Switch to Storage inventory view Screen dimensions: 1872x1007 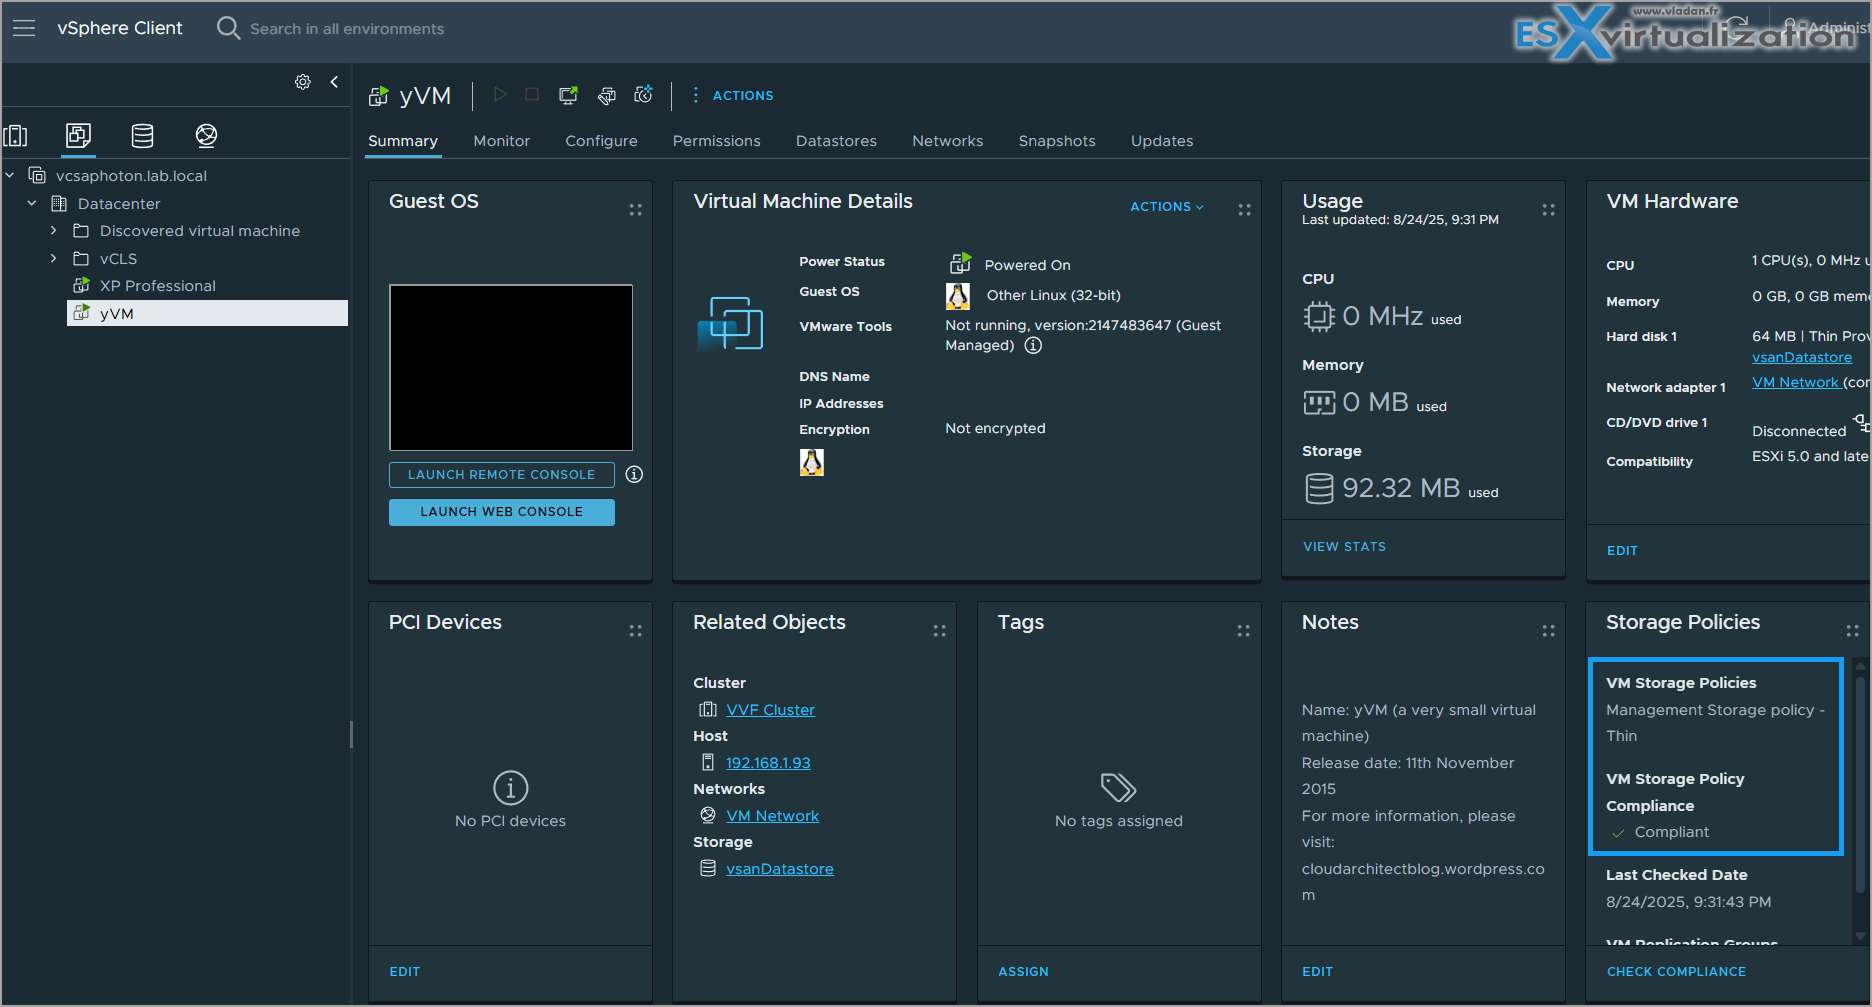(143, 135)
